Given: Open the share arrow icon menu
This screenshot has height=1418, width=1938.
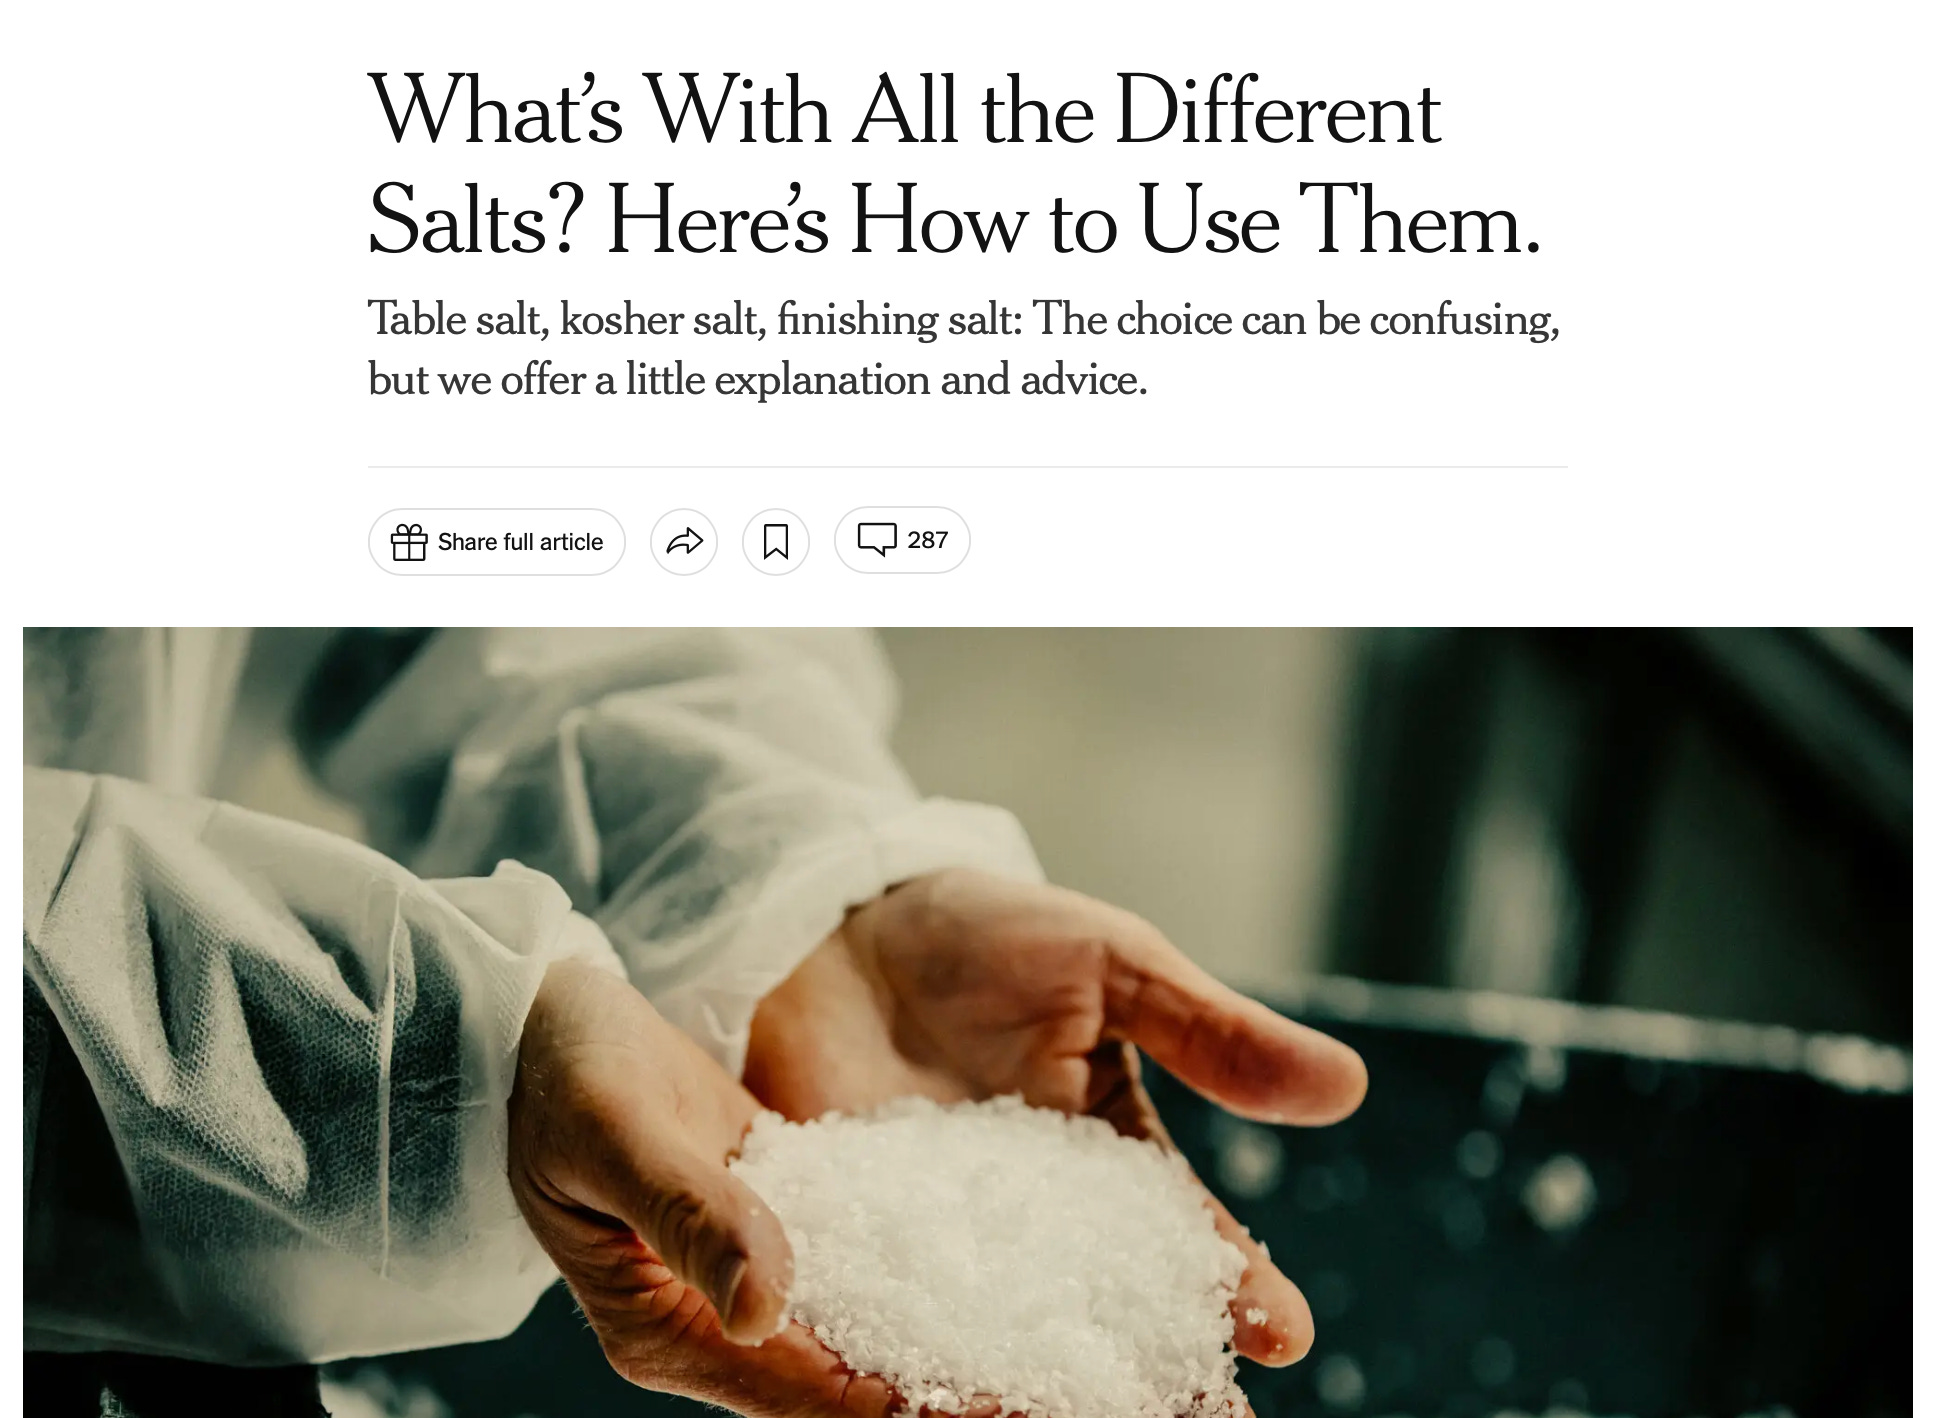Looking at the screenshot, I should click(x=684, y=542).
